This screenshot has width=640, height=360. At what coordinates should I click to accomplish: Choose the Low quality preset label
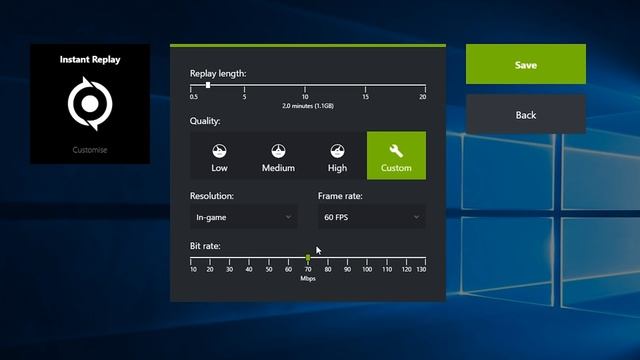click(219, 168)
